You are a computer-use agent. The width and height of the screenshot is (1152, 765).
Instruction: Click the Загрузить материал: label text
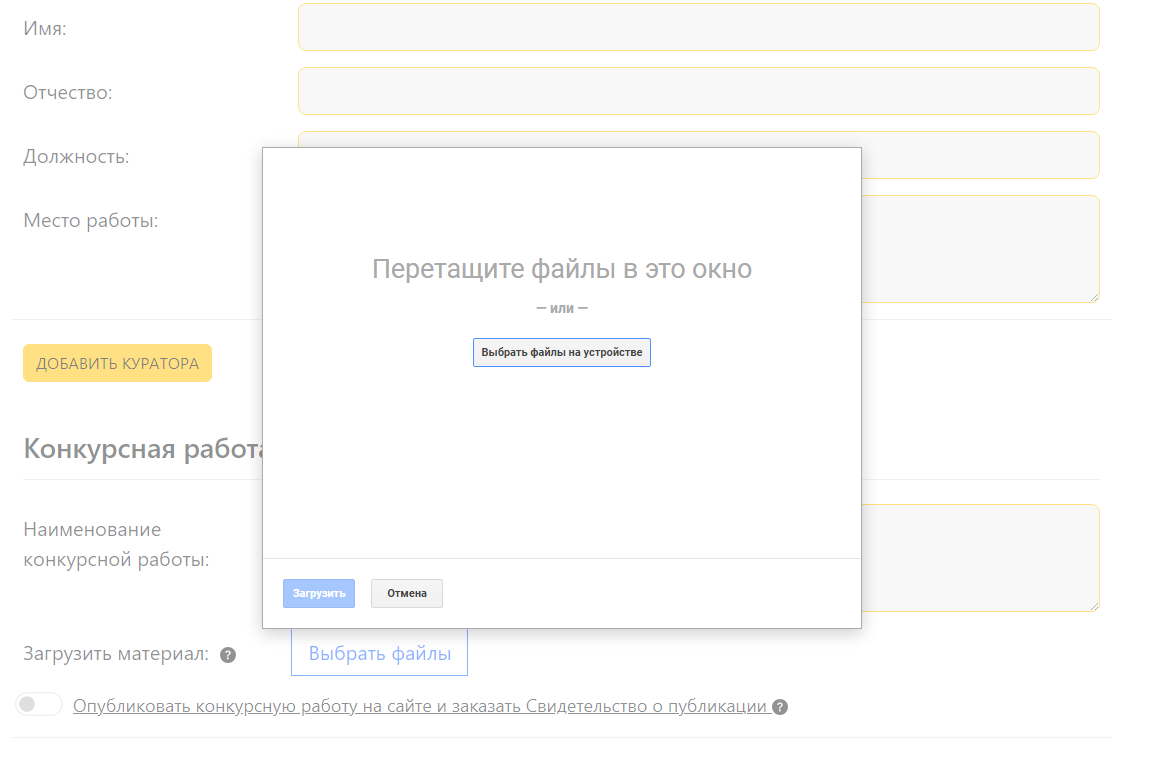click(x=115, y=654)
